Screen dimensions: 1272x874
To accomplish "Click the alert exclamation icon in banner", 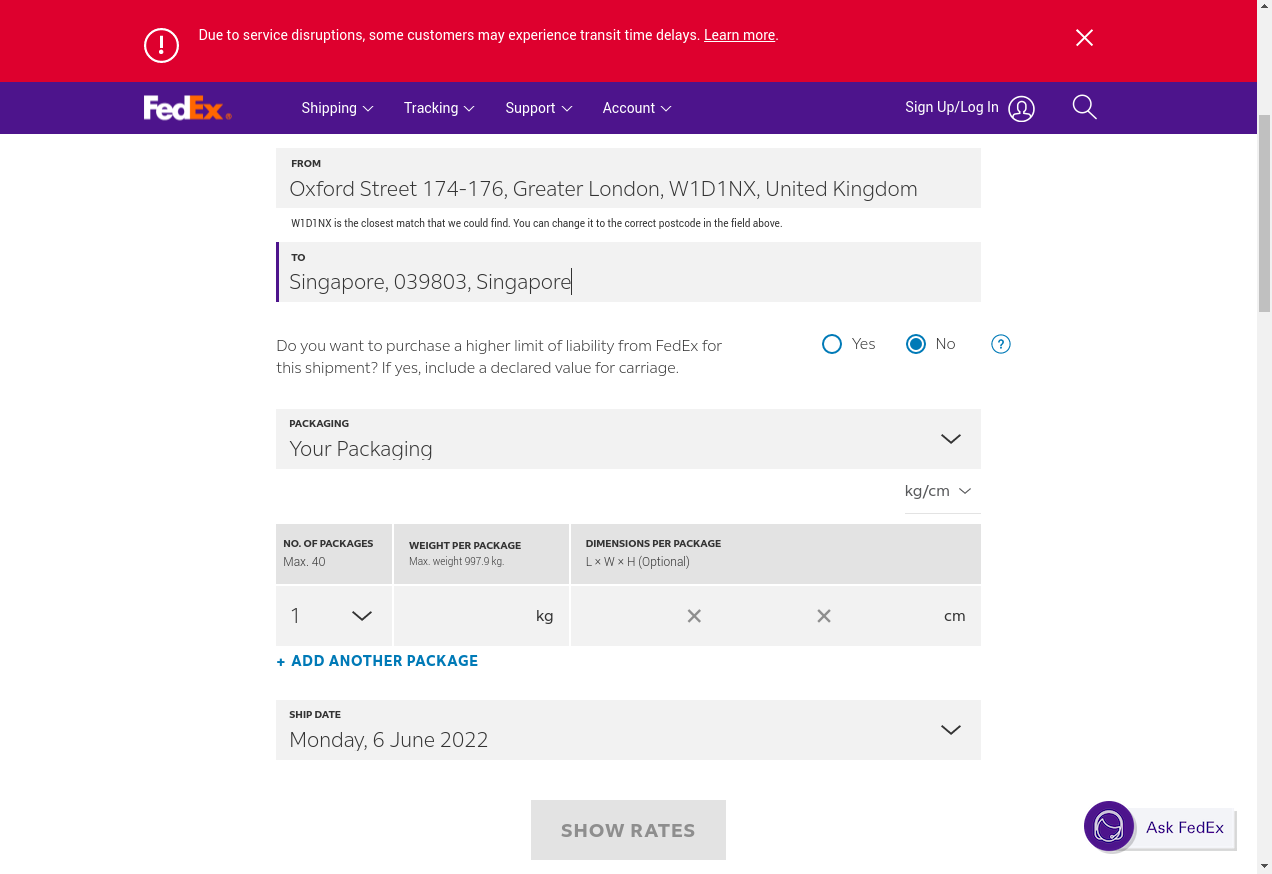I will 161,45.
